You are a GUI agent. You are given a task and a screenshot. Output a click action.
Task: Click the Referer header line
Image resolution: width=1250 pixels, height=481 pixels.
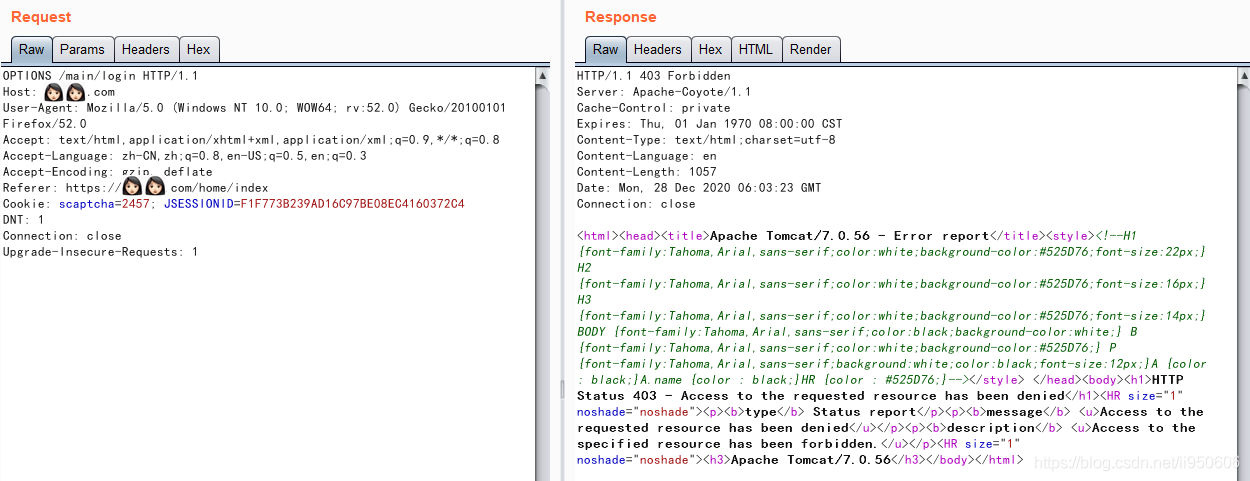135,187
